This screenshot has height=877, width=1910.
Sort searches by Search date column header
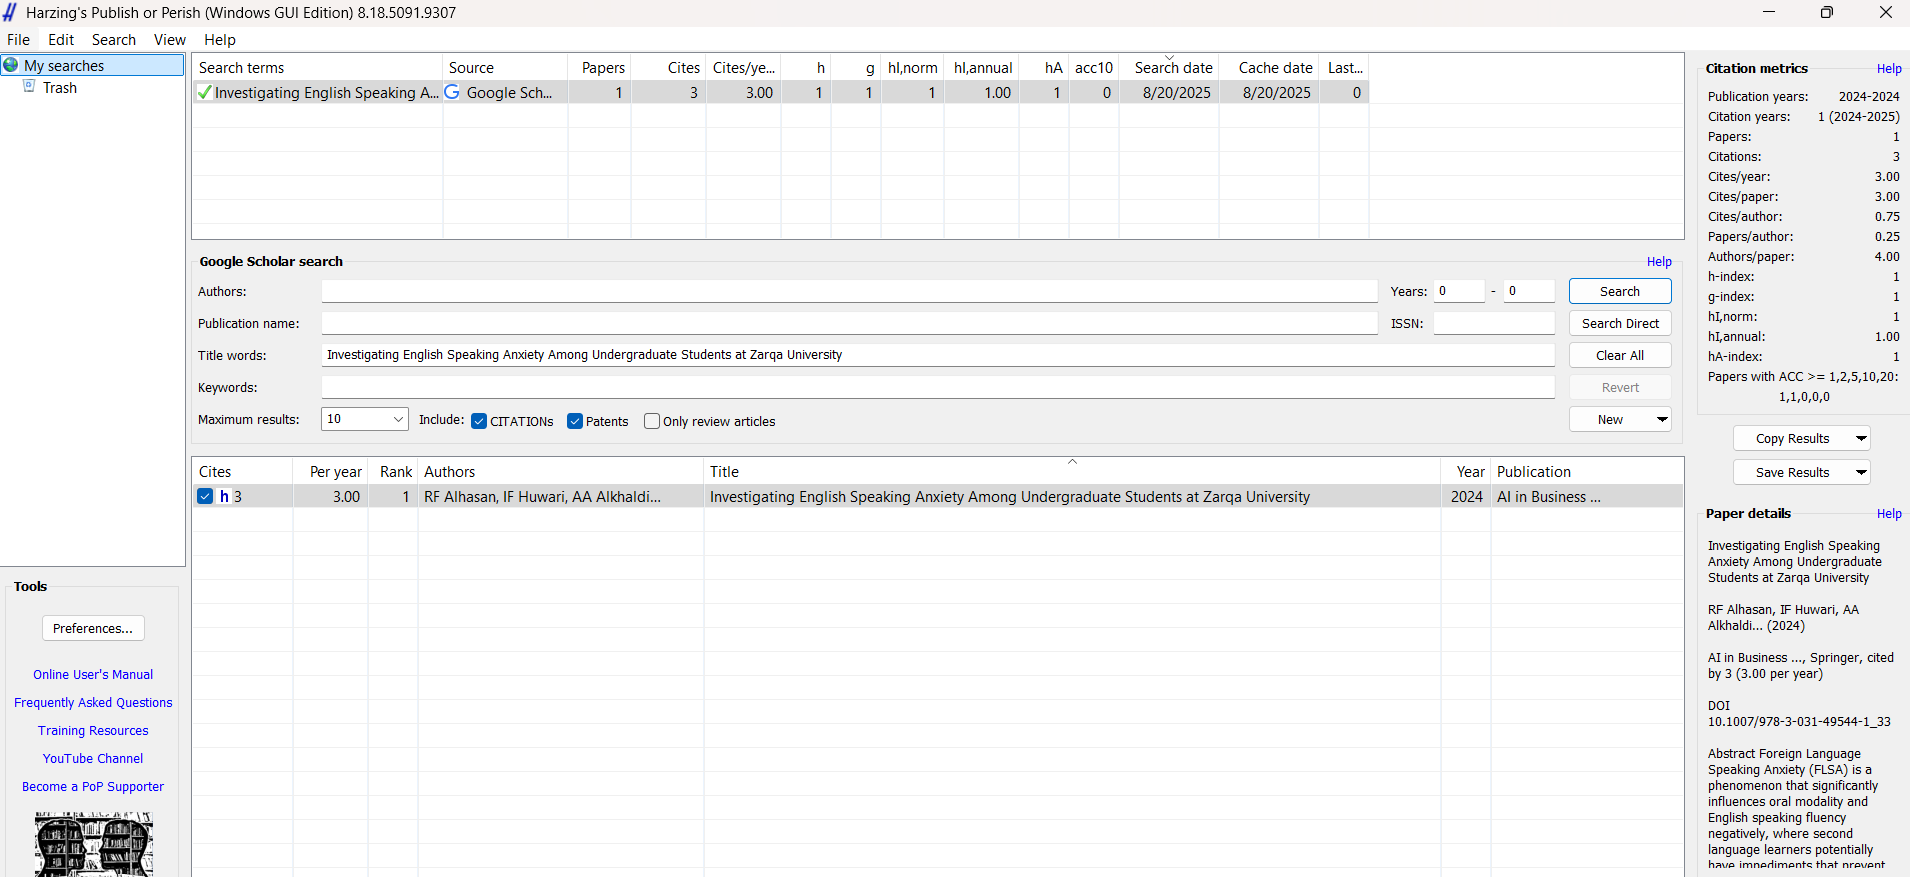(1169, 68)
